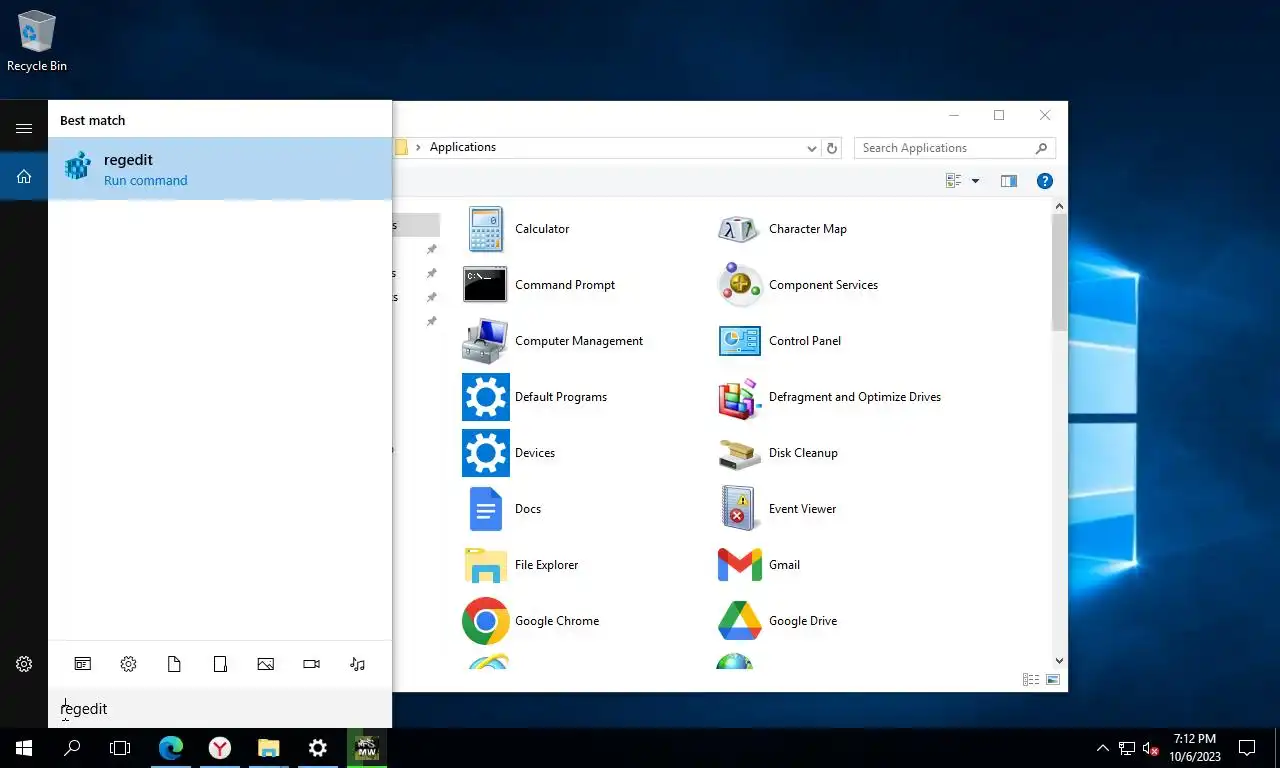Maximize the Applications window
The image size is (1280, 768).
coord(999,115)
